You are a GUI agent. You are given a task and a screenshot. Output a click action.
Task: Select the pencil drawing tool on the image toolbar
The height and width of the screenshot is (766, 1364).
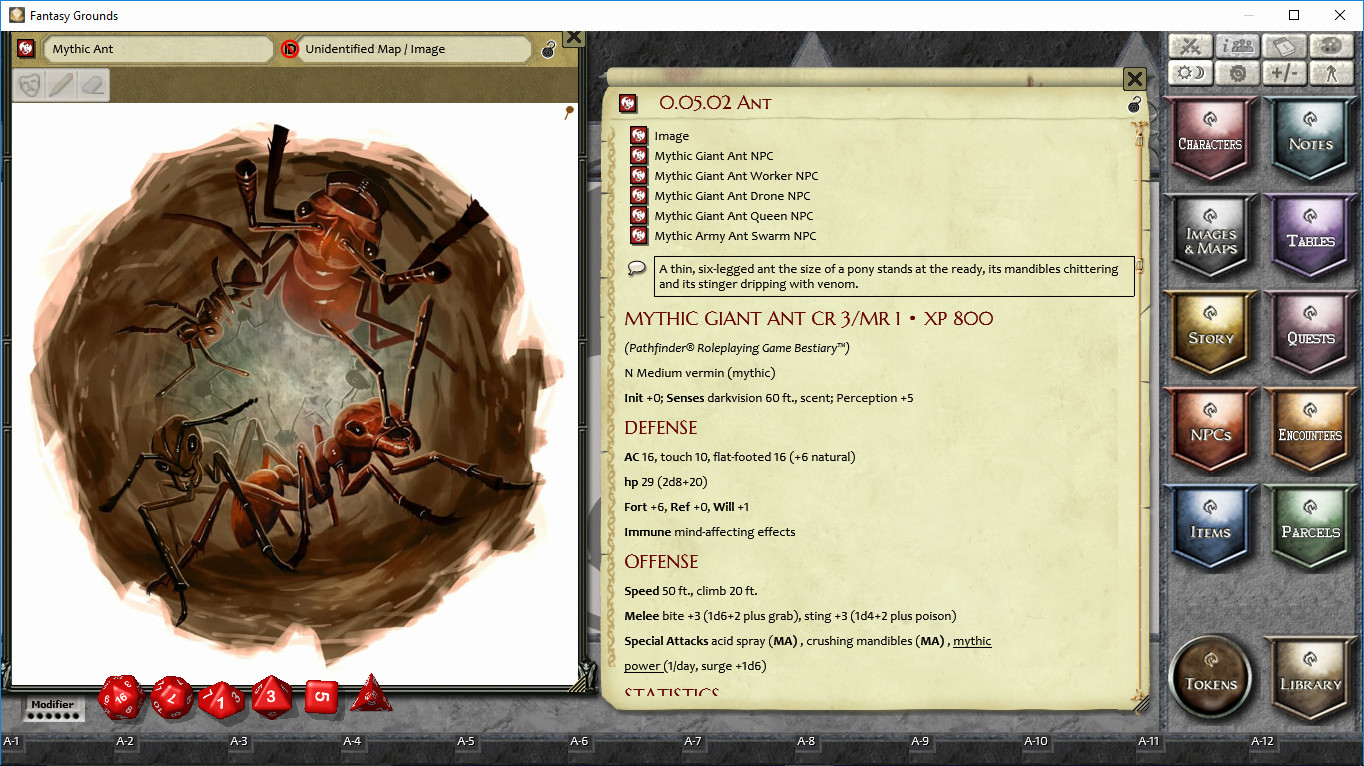pyautogui.click(x=60, y=85)
